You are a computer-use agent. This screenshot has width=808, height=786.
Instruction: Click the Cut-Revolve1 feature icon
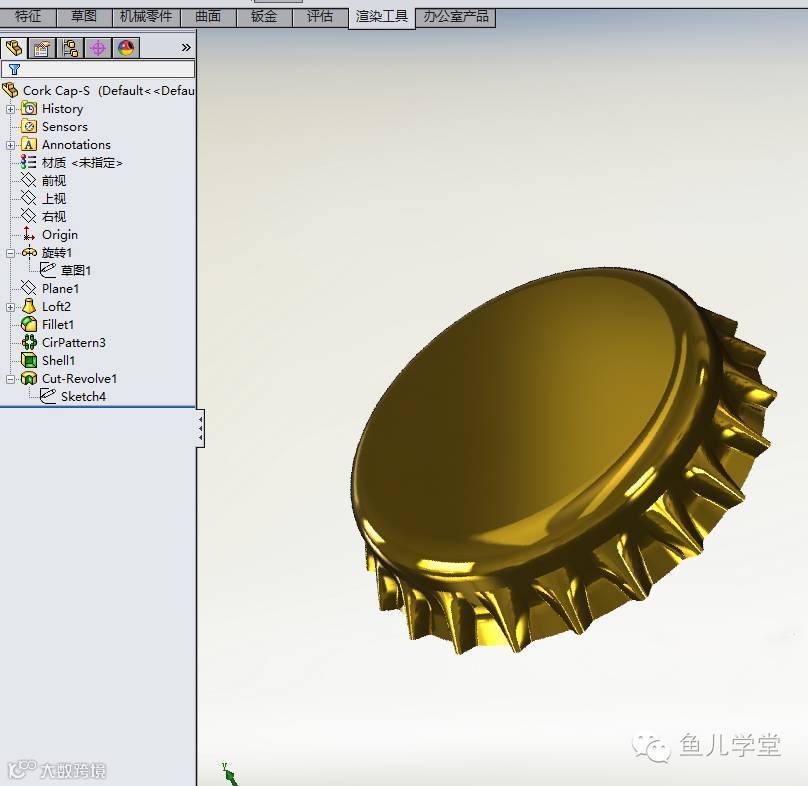pos(29,378)
